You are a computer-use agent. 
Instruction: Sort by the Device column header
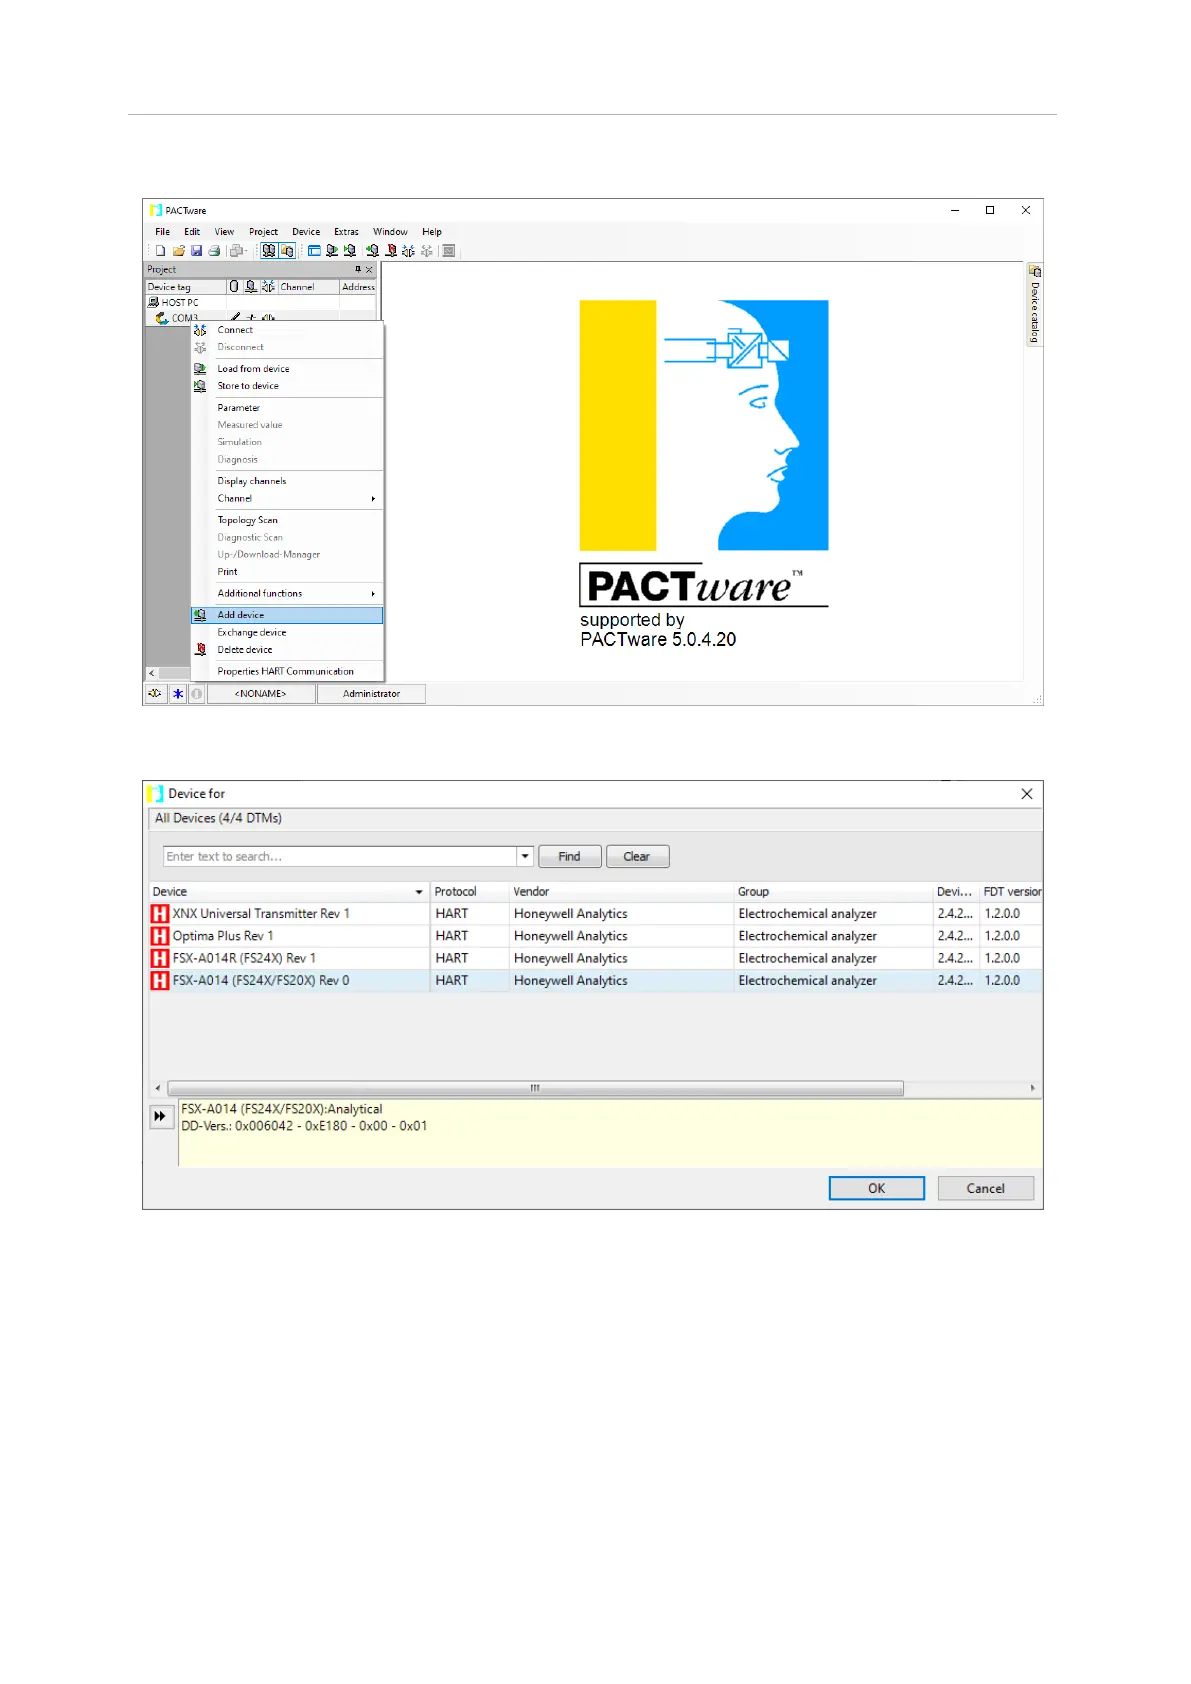pos(288,892)
